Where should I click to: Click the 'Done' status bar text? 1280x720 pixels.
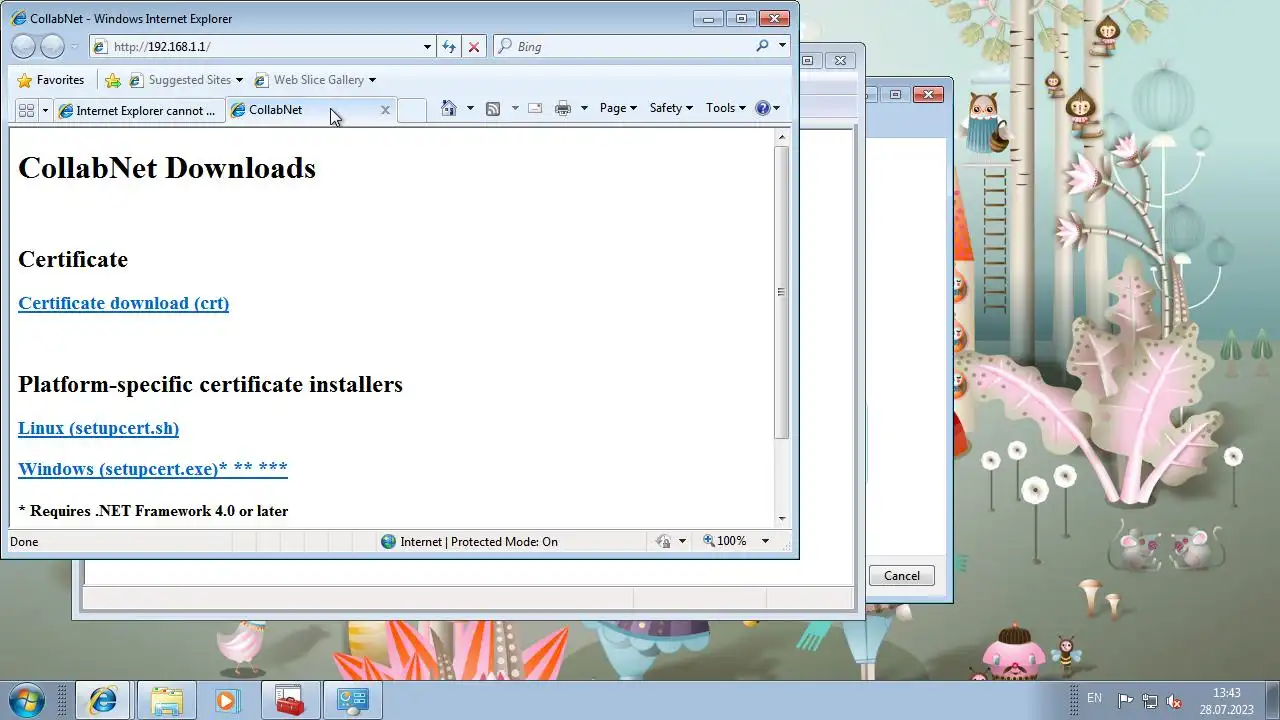(24, 541)
